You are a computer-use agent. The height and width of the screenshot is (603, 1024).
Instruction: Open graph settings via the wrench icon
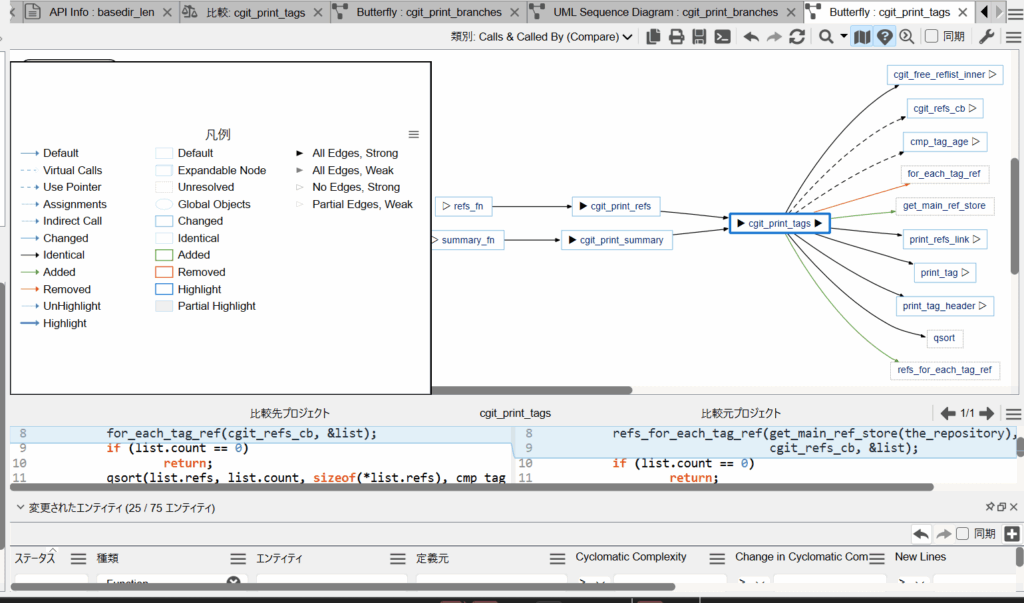(986, 37)
